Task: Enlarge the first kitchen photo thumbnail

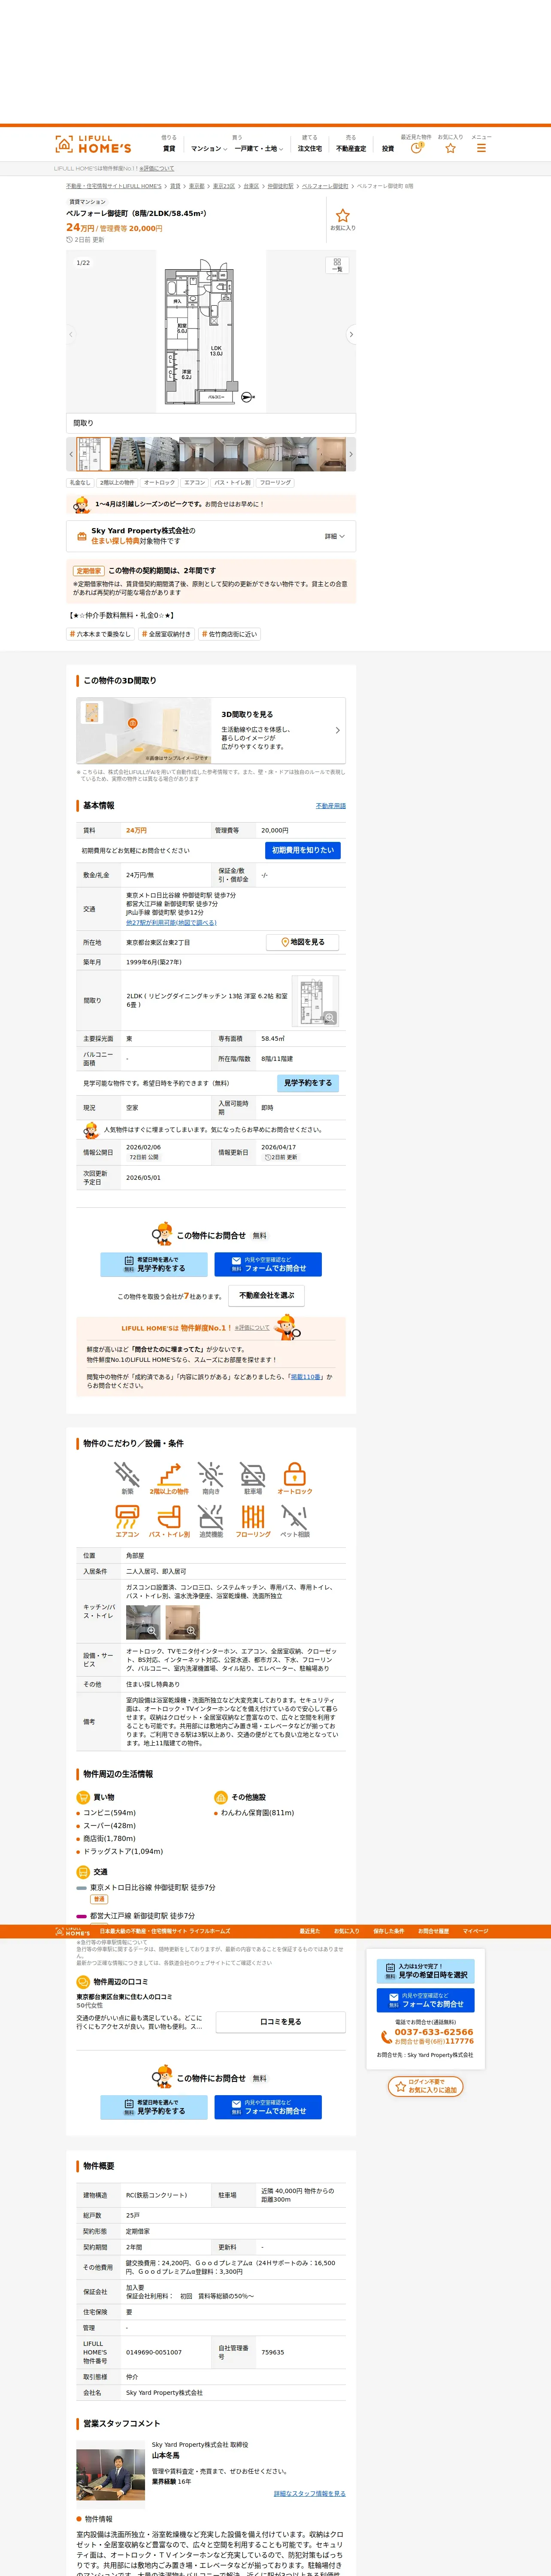Action: click(x=143, y=1622)
